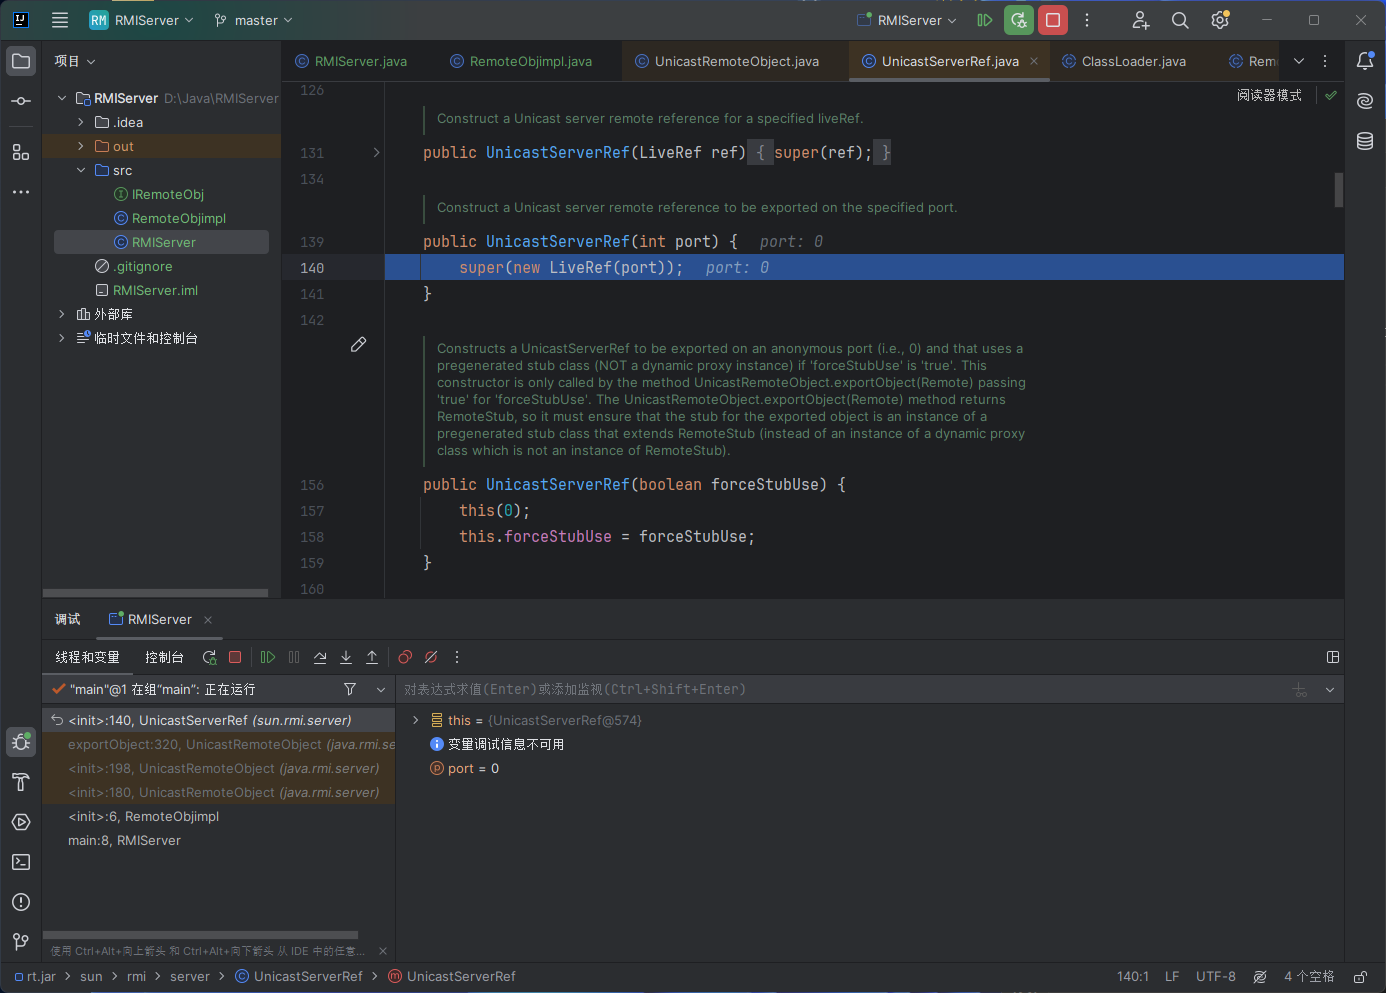Viewport: 1386px width, 993px height.
Task: Expand the 'this' variable
Action: pos(416,720)
